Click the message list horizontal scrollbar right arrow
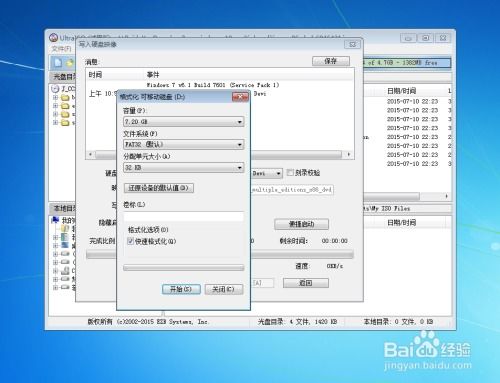500x383 pixels. [349, 154]
